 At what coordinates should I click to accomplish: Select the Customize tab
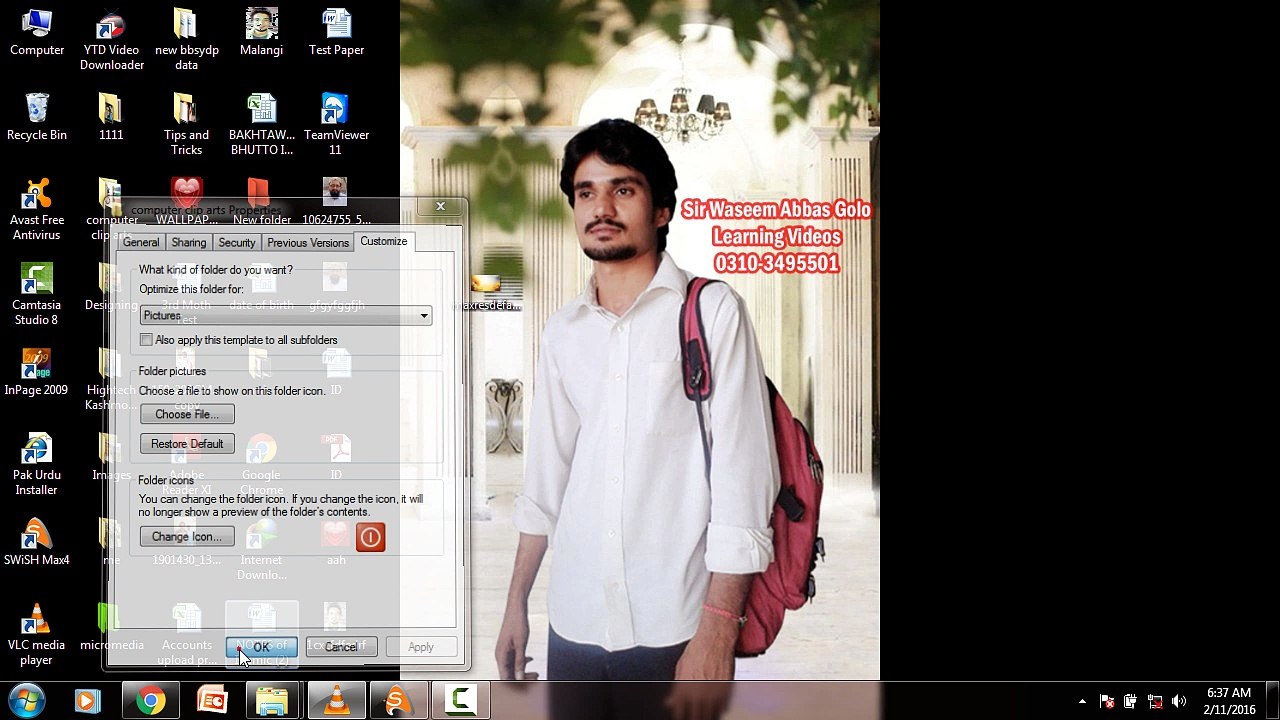click(384, 241)
